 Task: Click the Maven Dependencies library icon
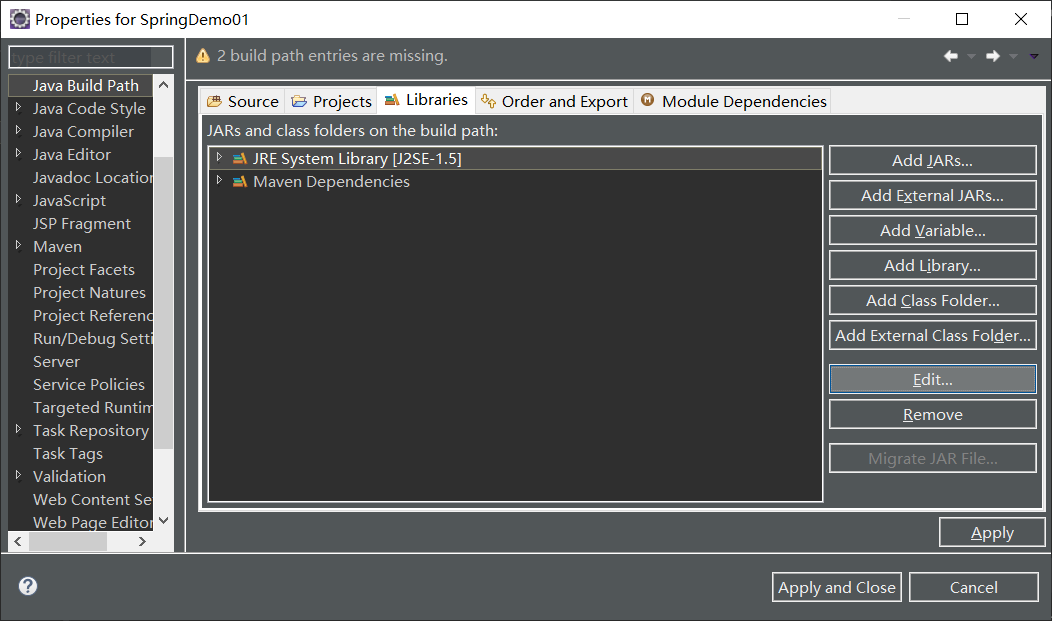[240, 182]
